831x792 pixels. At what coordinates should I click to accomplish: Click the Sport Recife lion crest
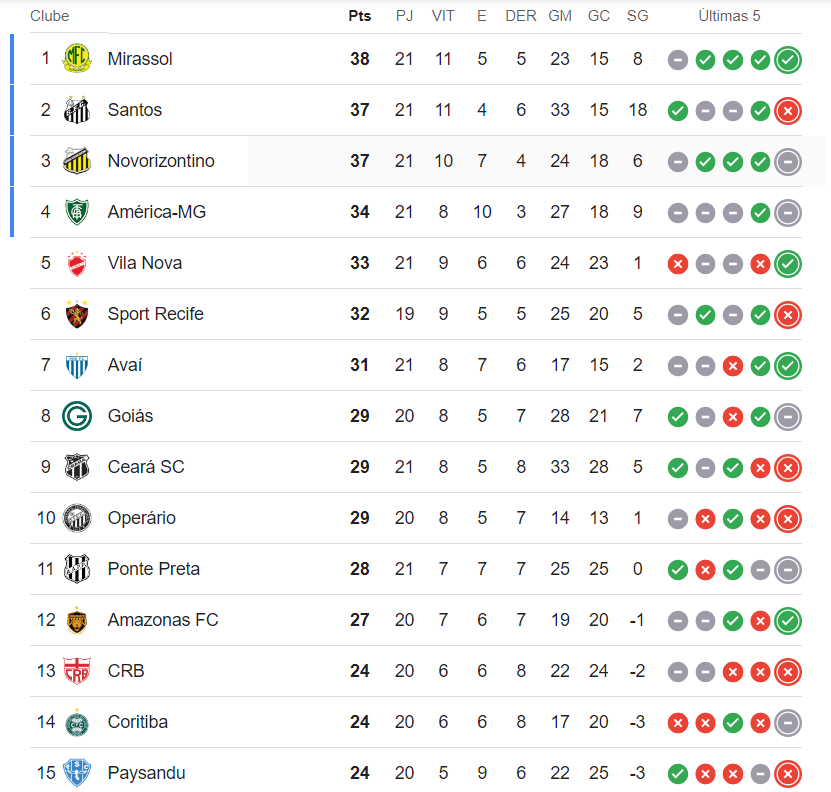77,314
